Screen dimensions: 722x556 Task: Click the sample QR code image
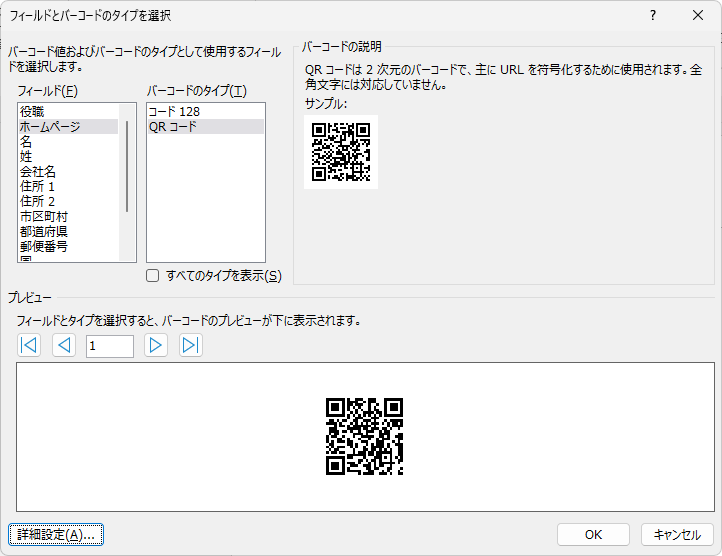pyautogui.click(x=341, y=151)
